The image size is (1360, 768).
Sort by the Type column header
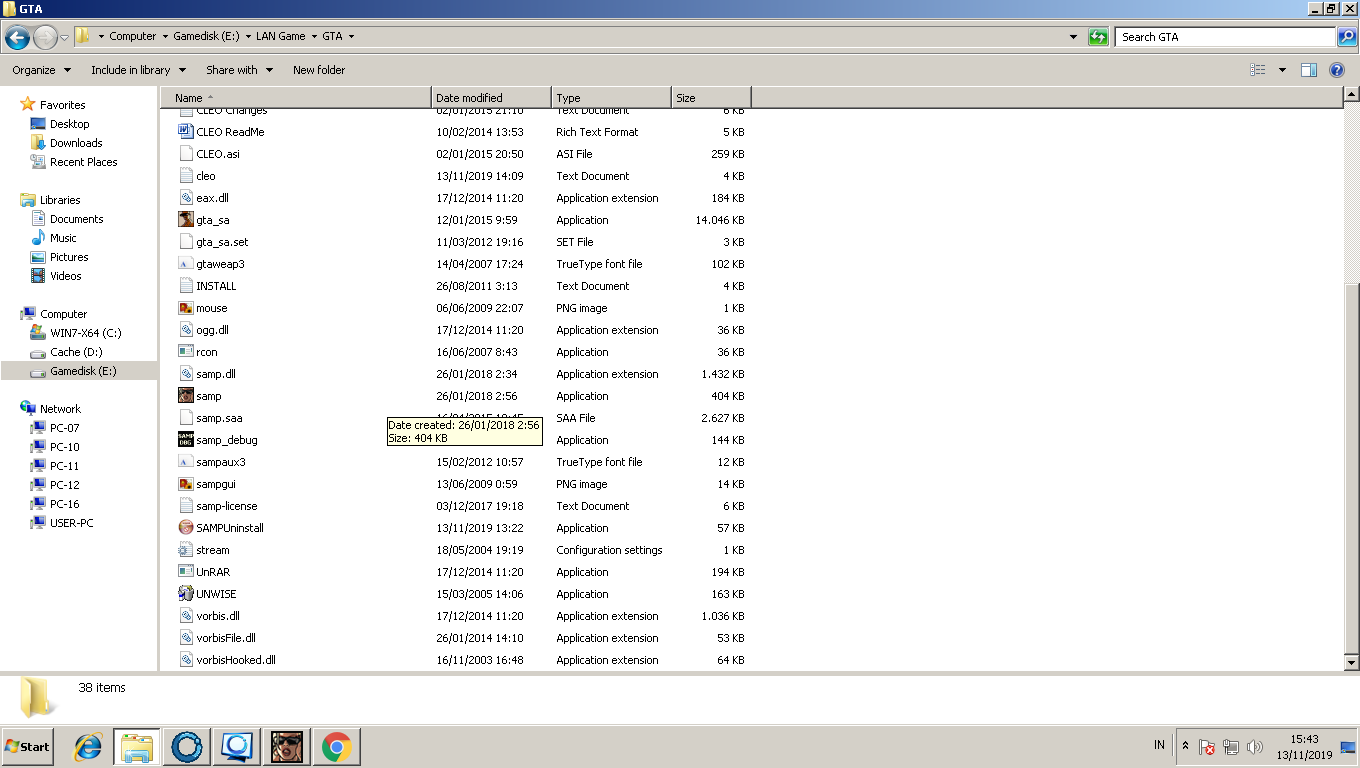coord(612,98)
